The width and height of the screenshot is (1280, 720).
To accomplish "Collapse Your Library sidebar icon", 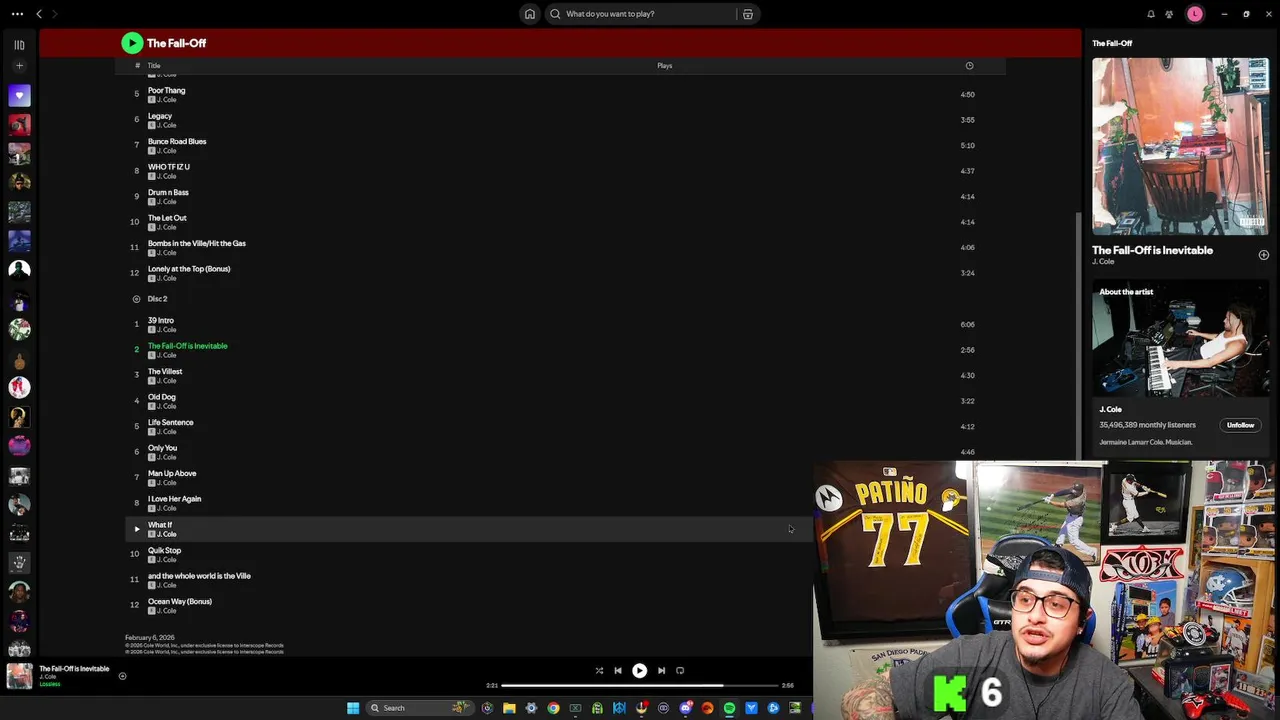I will [19, 44].
